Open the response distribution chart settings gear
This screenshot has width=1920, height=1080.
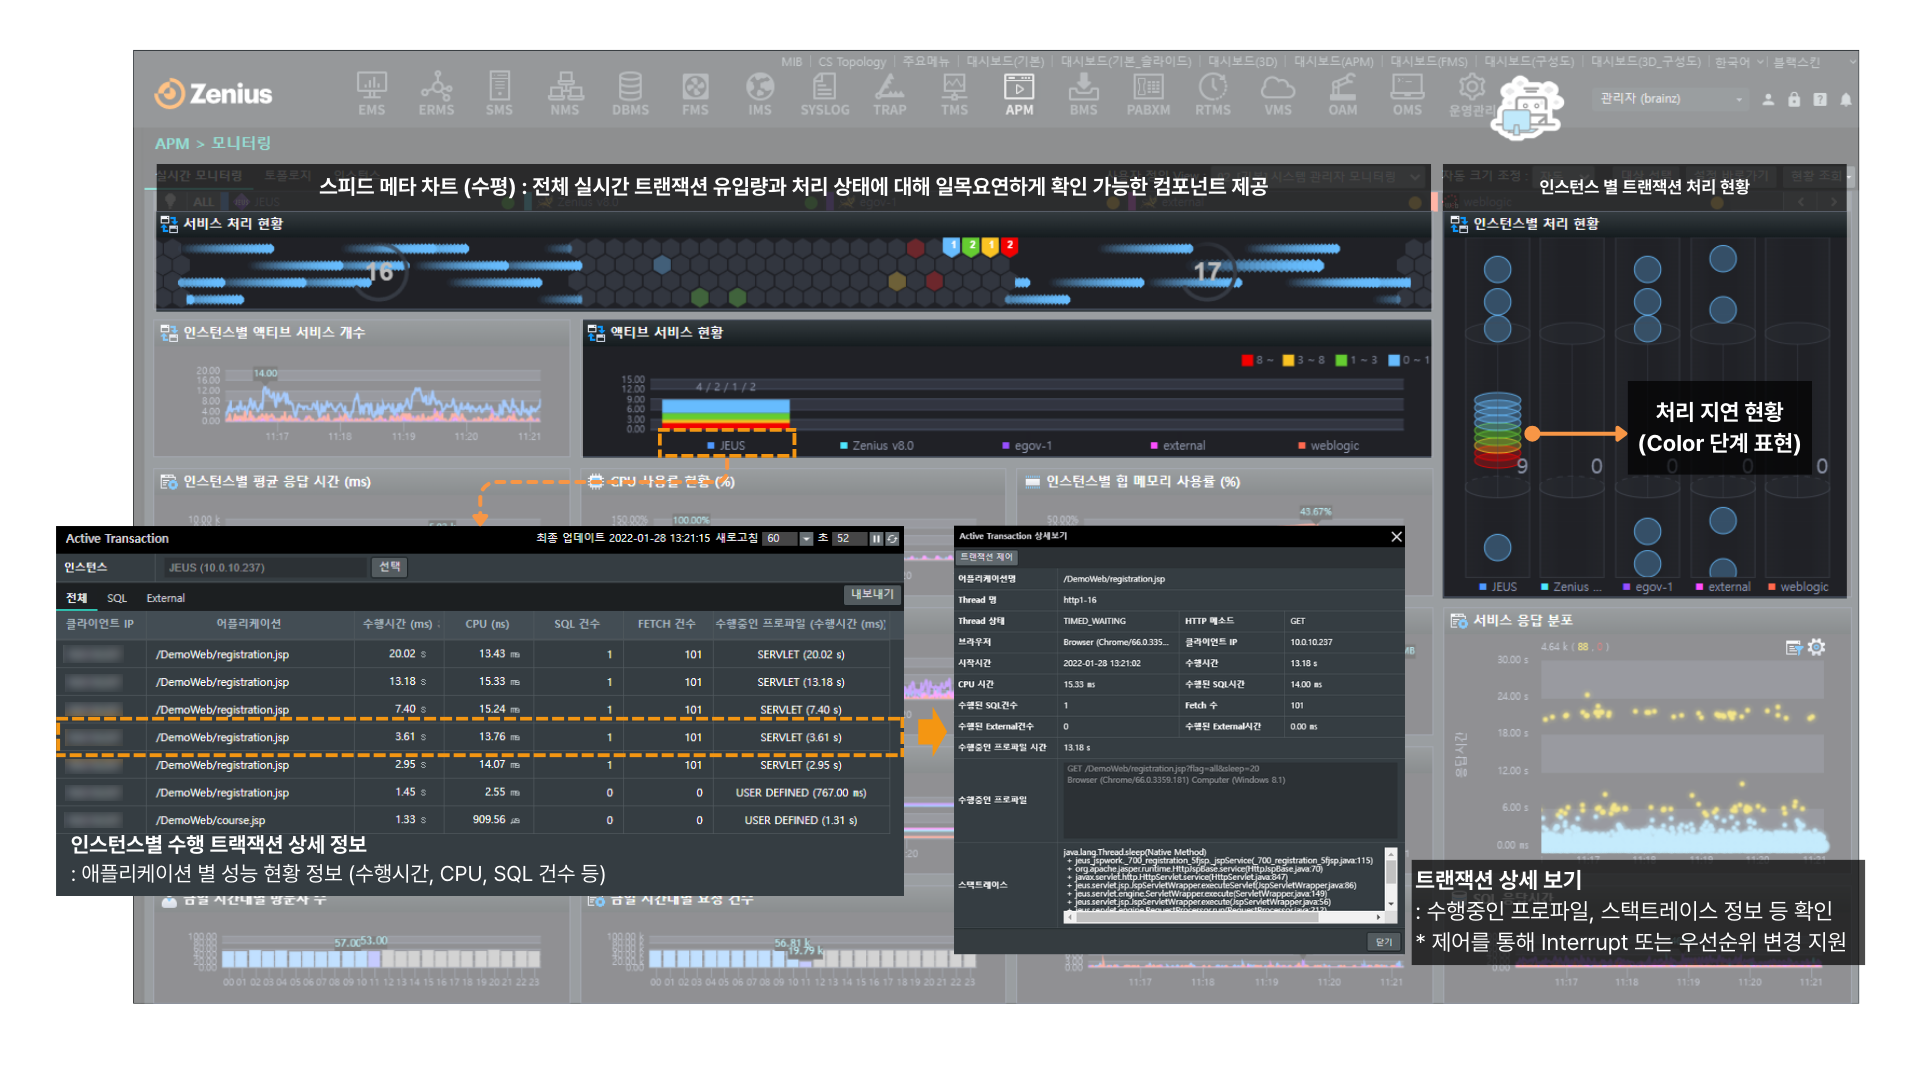tap(1817, 647)
